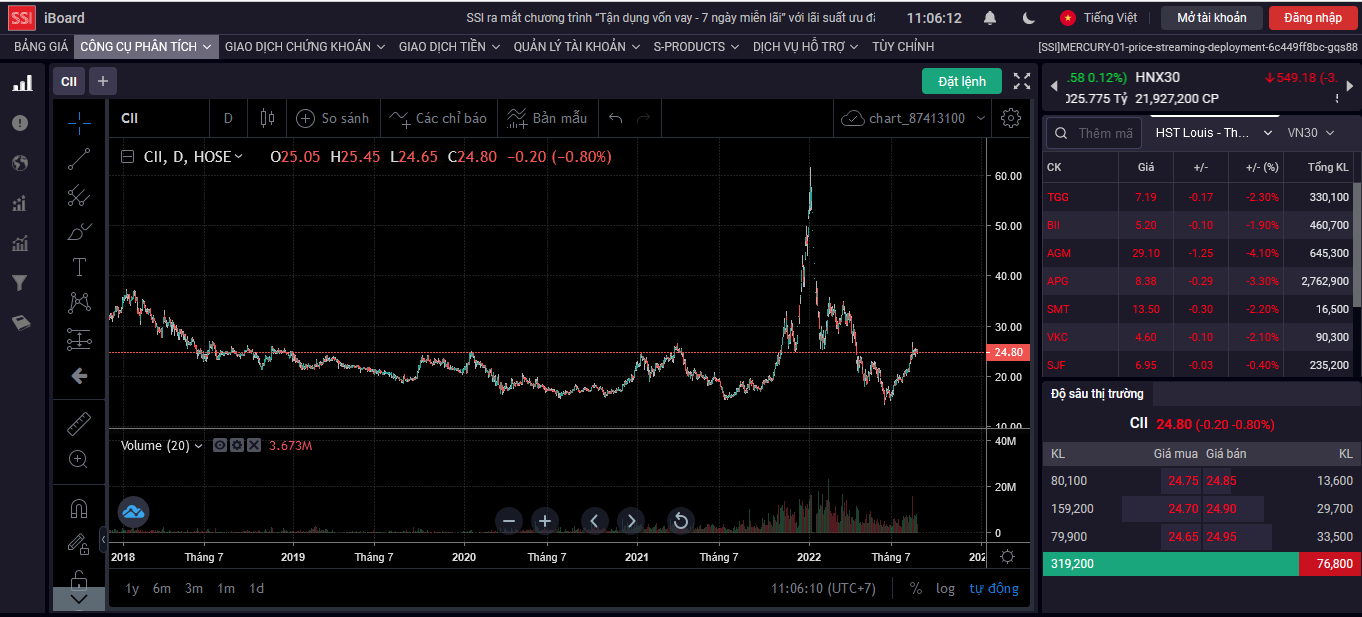The width and height of the screenshot is (1362, 617).
Task: Reset the chart view button
Action: [680, 520]
